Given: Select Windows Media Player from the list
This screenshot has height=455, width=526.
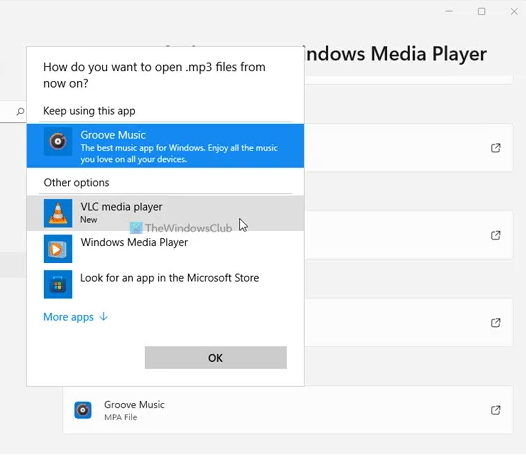Looking at the screenshot, I should click(165, 249).
